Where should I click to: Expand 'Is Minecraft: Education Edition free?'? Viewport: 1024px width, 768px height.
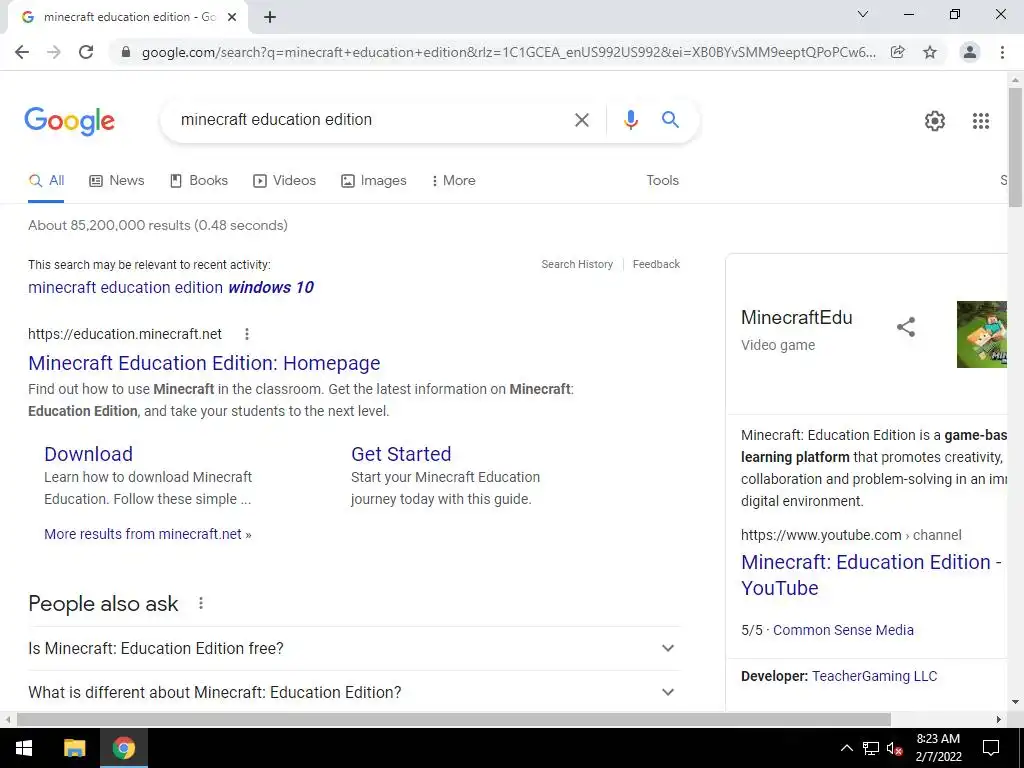354,648
